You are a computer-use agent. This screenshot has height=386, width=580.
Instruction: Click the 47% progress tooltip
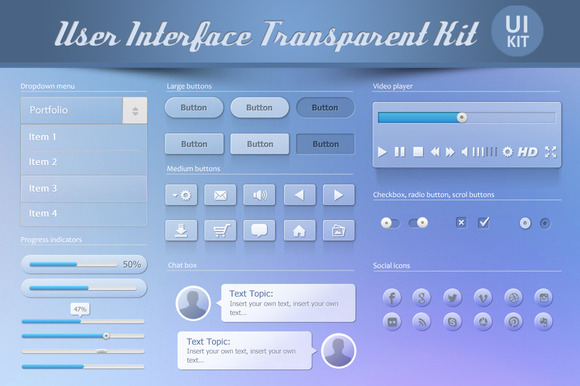[x=80, y=309]
